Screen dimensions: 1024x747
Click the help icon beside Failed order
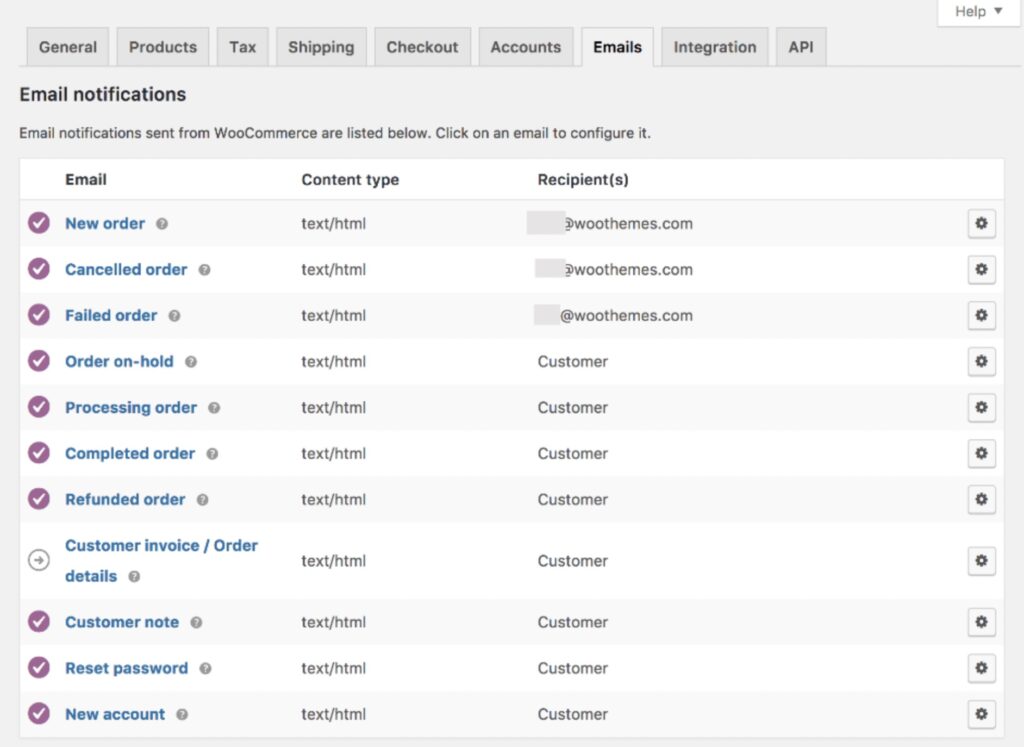(x=174, y=316)
